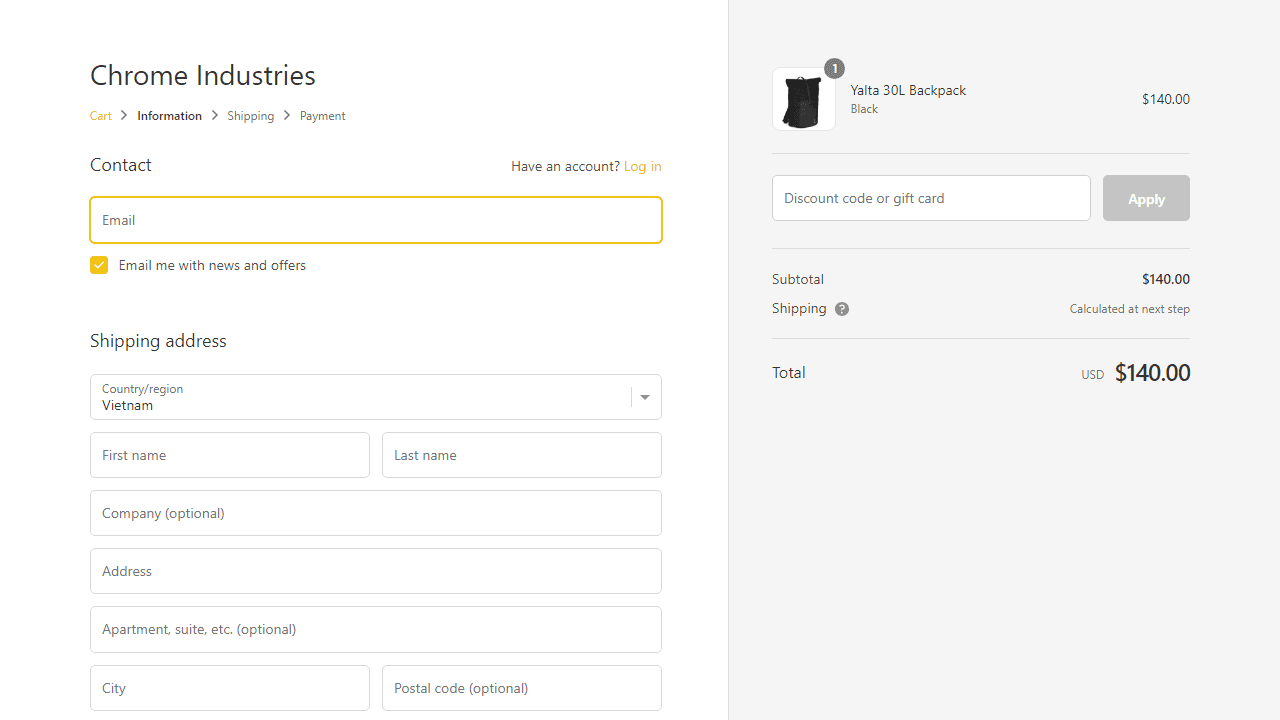Focus the Address field

click(376, 571)
